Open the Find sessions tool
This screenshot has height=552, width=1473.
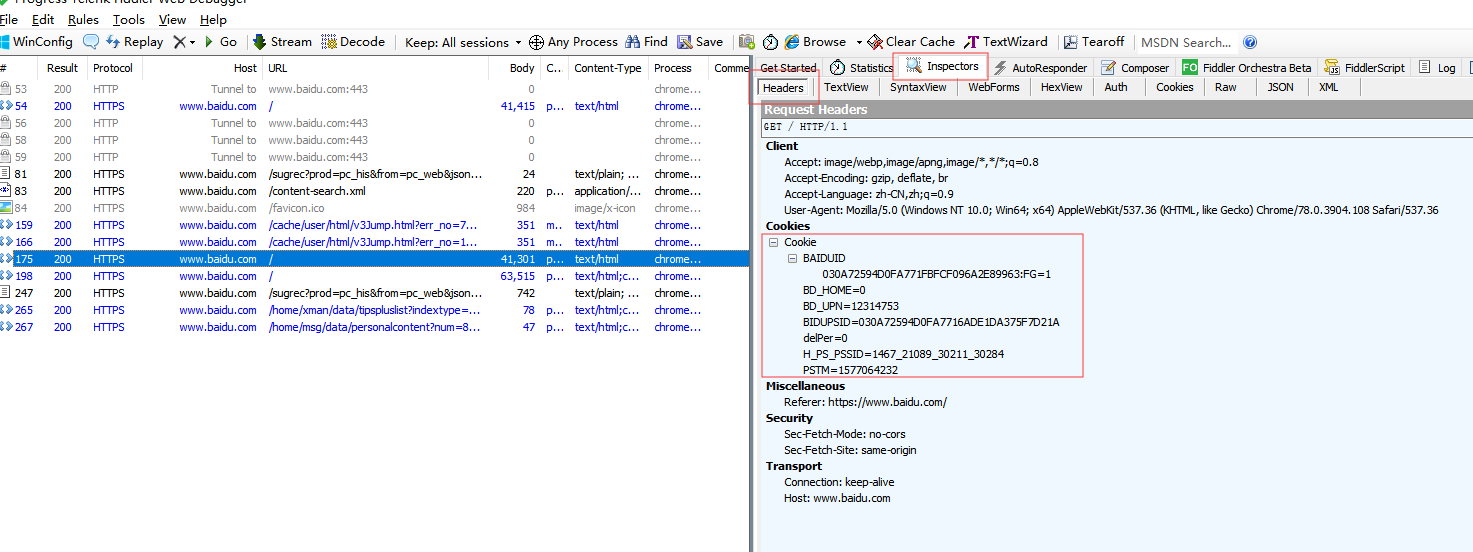[646, 42]
